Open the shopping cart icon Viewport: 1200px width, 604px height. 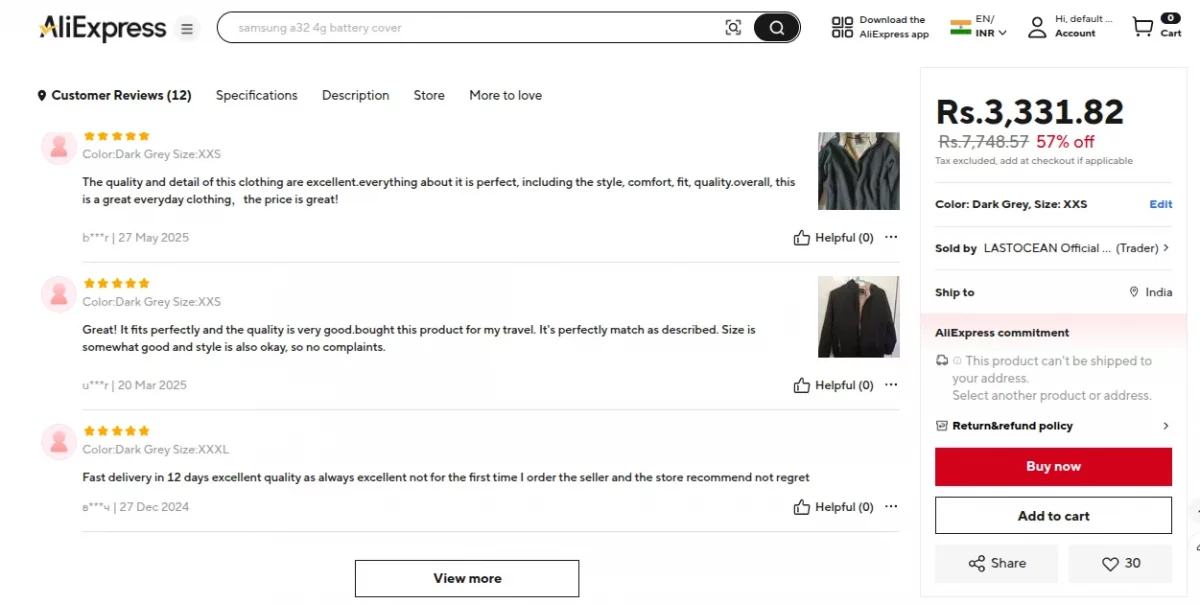tap(1142, 27)
